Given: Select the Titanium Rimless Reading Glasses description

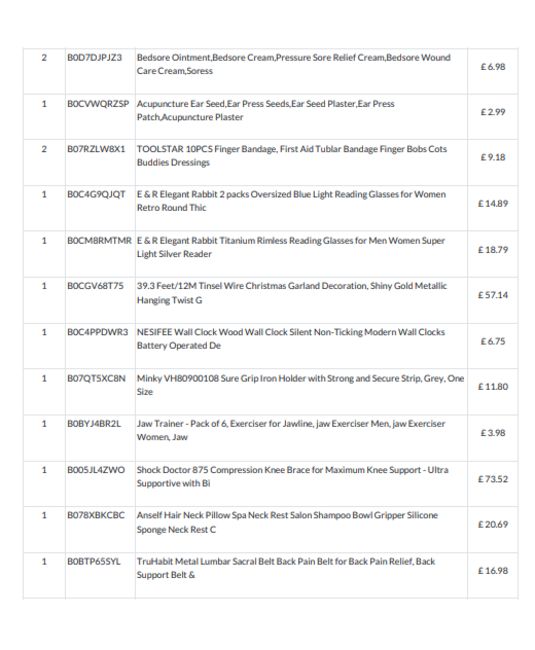Looking at the screenshot, I should tap(291, 247).
